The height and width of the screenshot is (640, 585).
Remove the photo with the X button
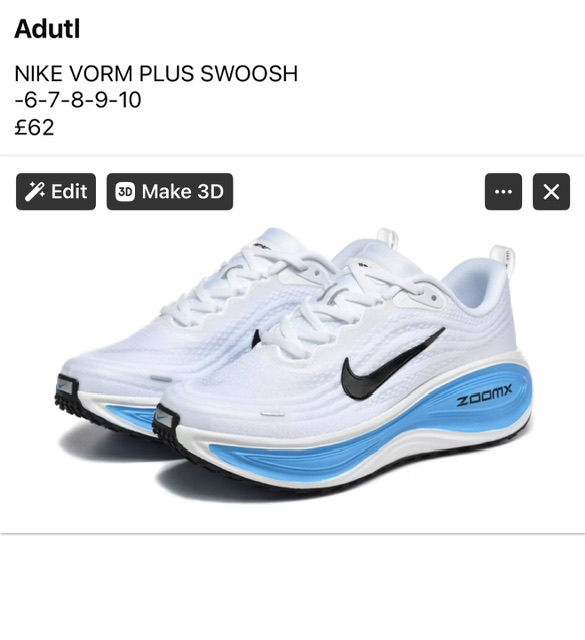[x=551, y=191]
